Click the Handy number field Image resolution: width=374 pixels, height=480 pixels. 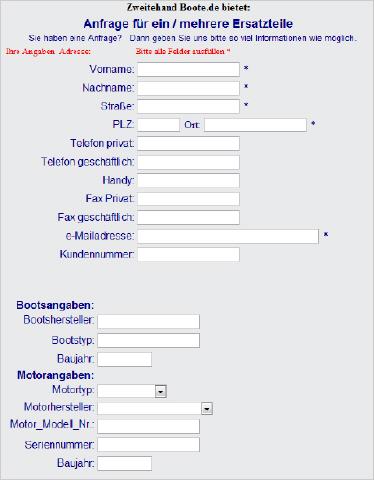click(x=188, y=181)
